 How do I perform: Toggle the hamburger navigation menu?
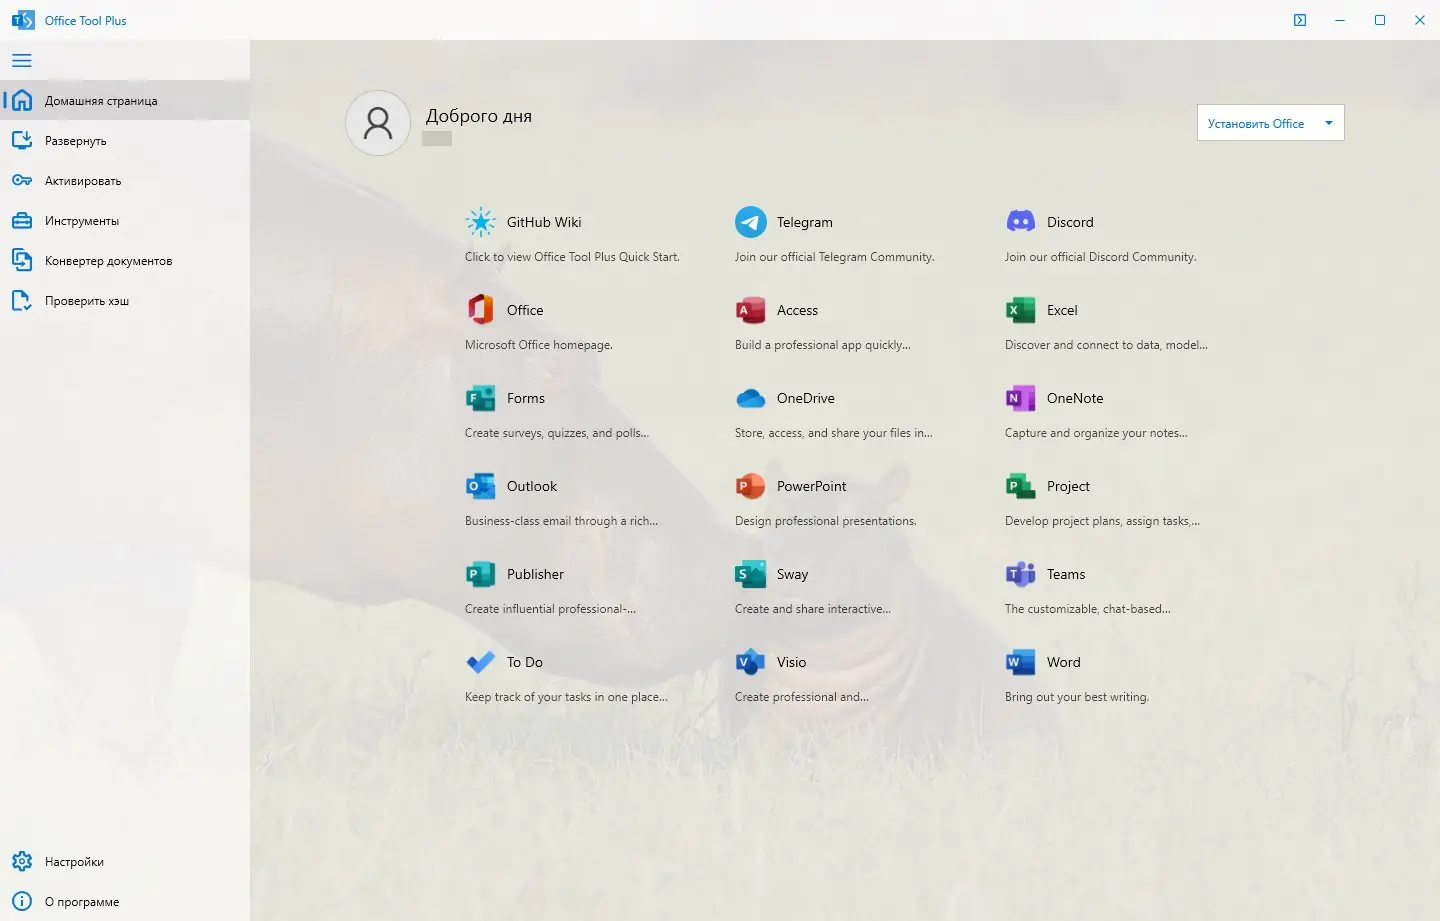pos(22,60)
